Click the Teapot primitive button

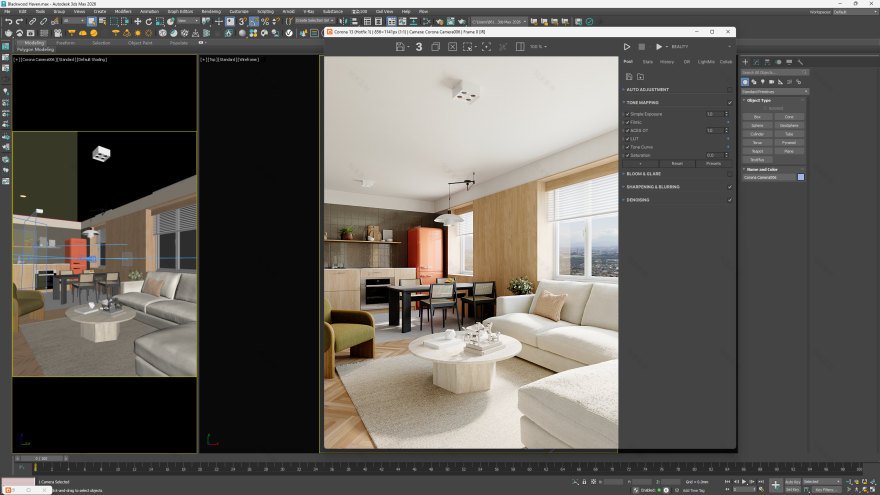(757, 151)
